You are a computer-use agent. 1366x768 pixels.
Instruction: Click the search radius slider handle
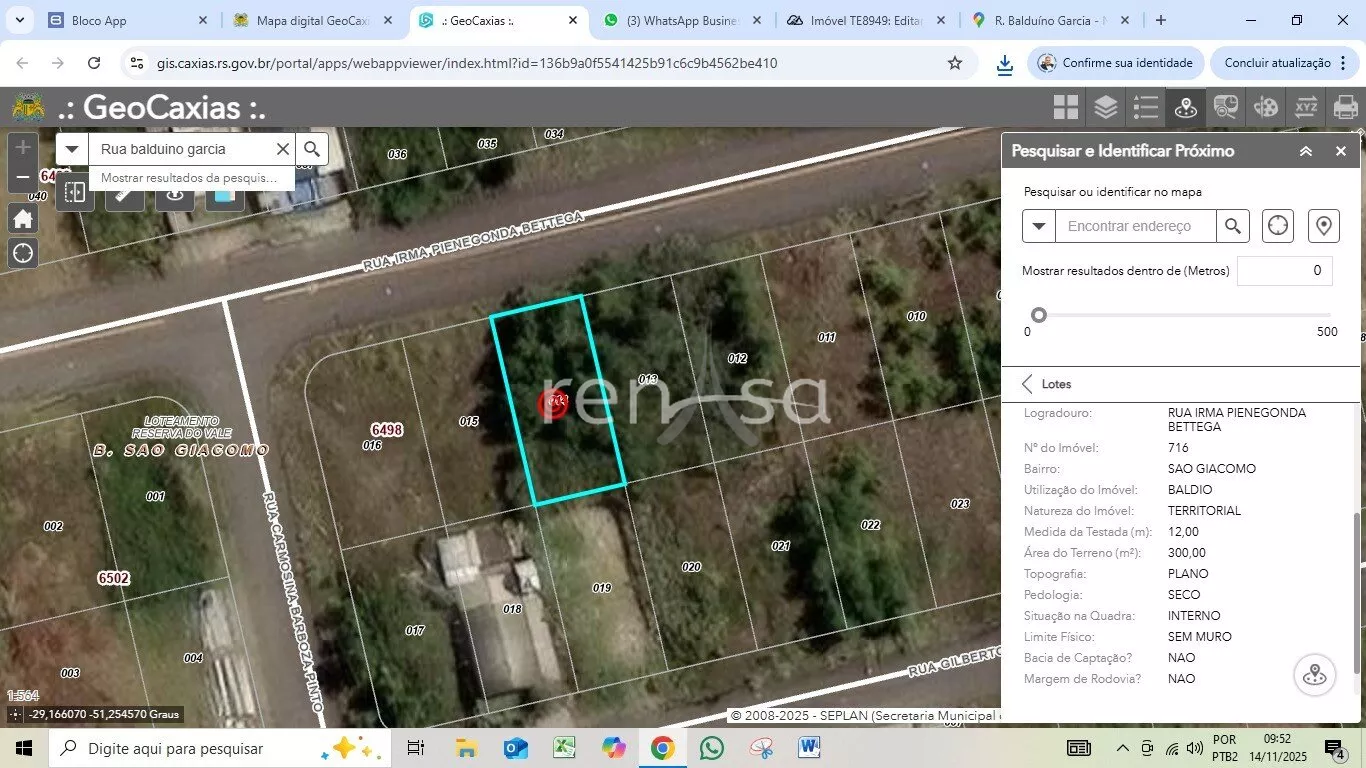pos(1039,315)
